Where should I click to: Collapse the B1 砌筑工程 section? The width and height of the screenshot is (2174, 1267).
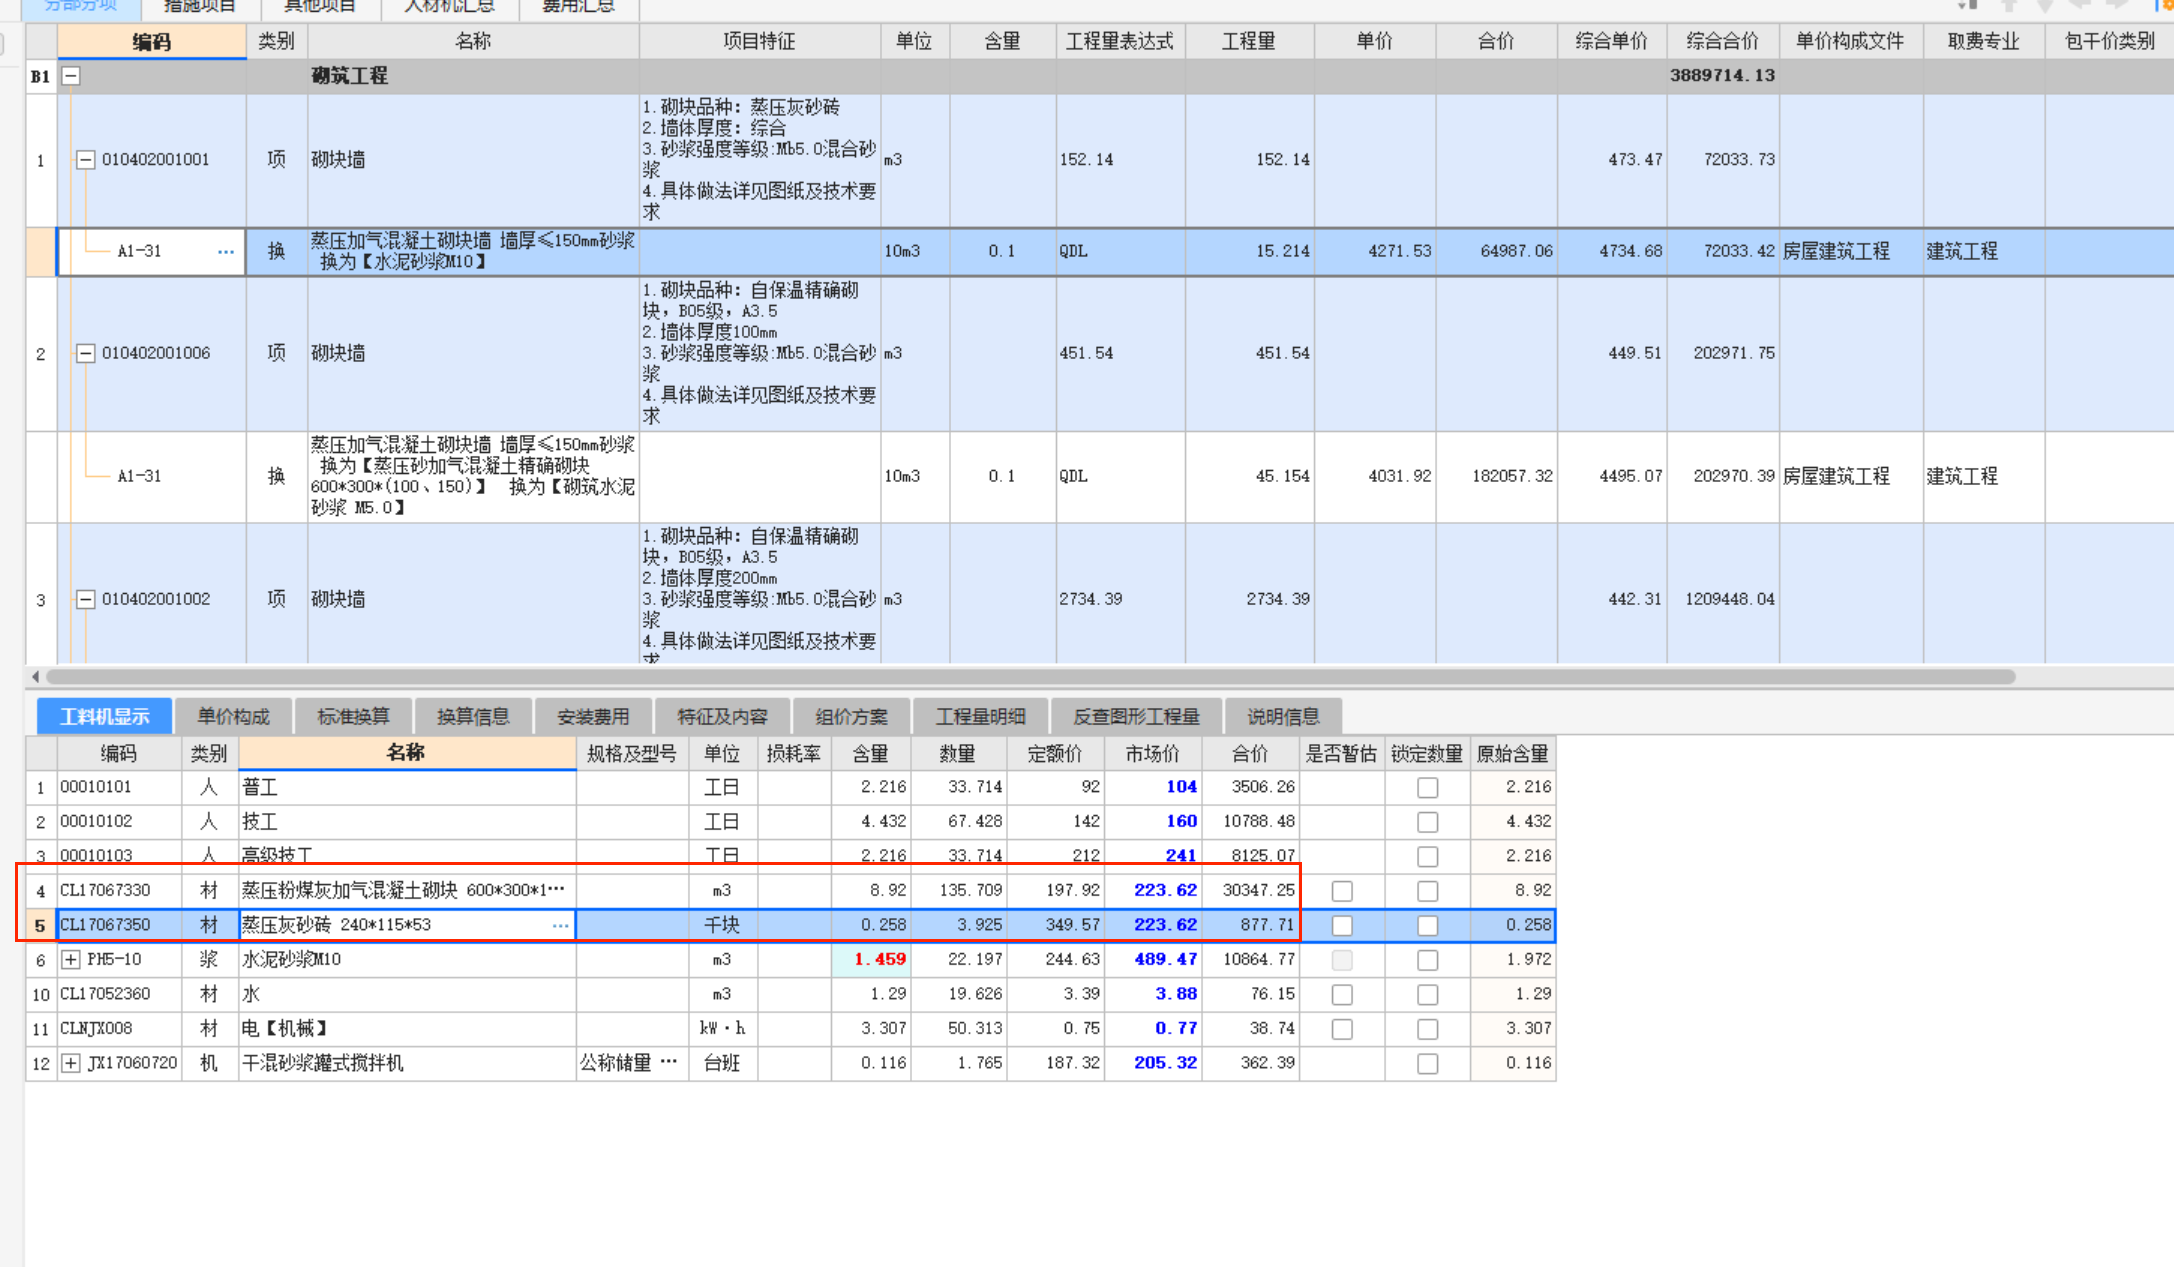pos(71,76)
